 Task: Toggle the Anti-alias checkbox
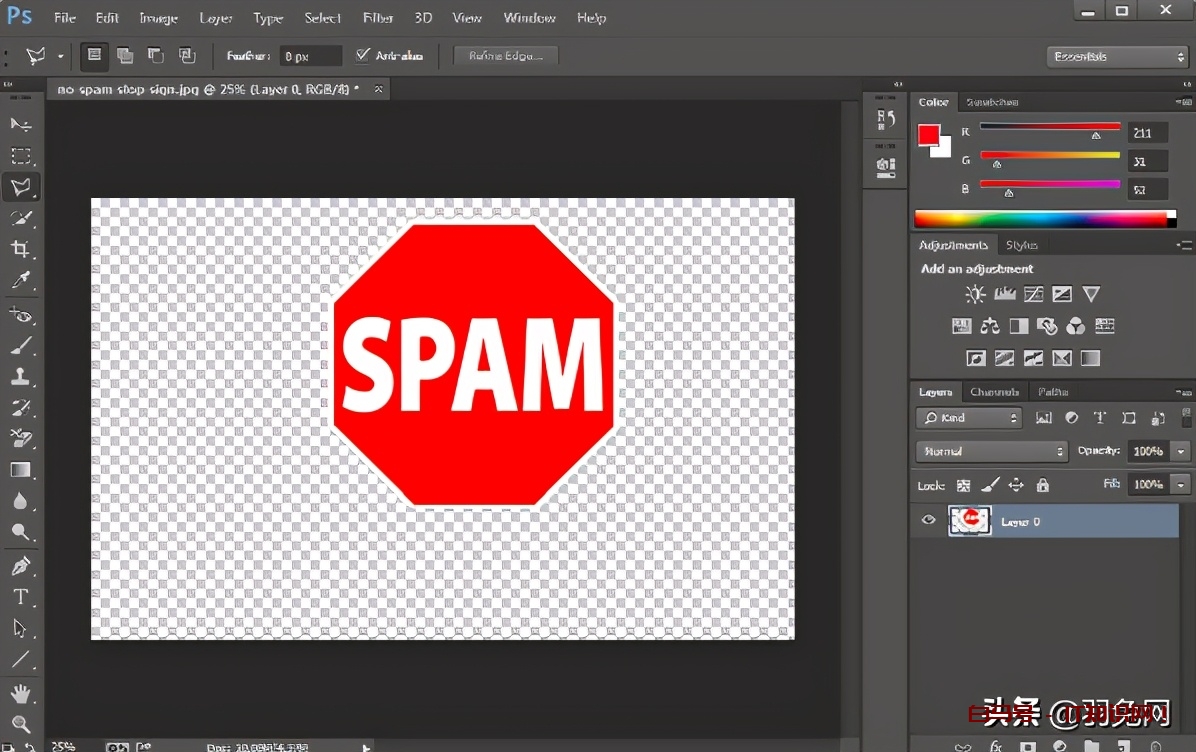pos(363,56)
